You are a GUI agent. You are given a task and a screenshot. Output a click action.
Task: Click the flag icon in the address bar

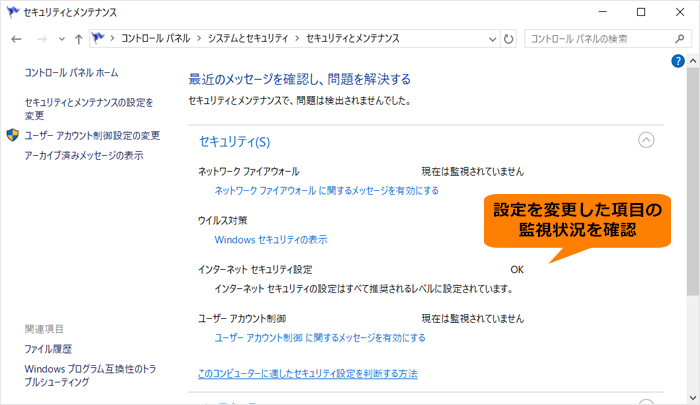point(98,38)
